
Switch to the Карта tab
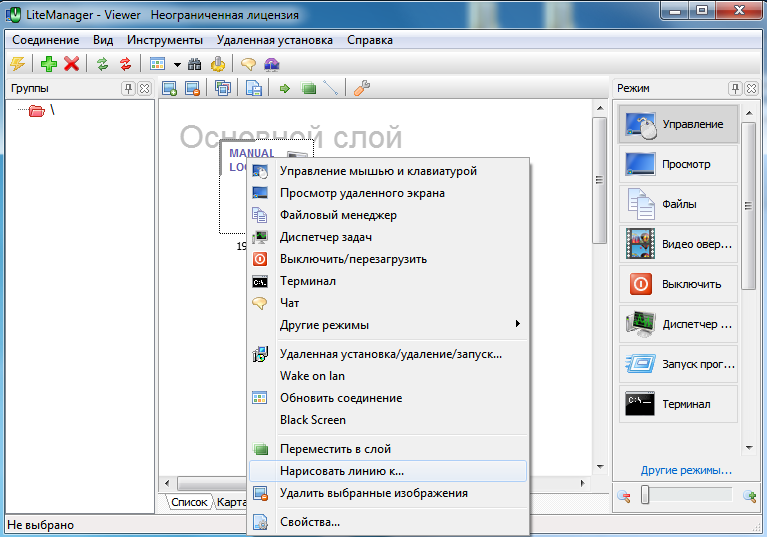[230, 502]
